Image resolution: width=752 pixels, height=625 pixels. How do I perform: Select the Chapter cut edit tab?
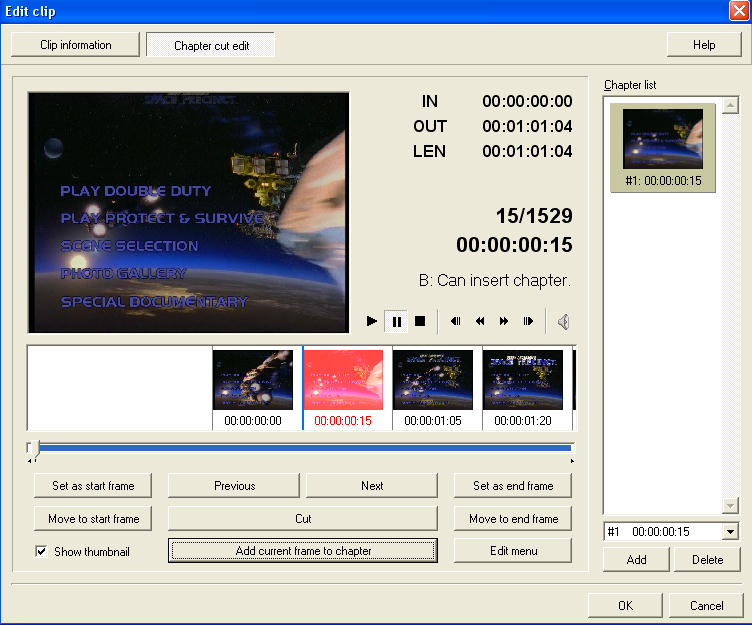tap(211, 46)
